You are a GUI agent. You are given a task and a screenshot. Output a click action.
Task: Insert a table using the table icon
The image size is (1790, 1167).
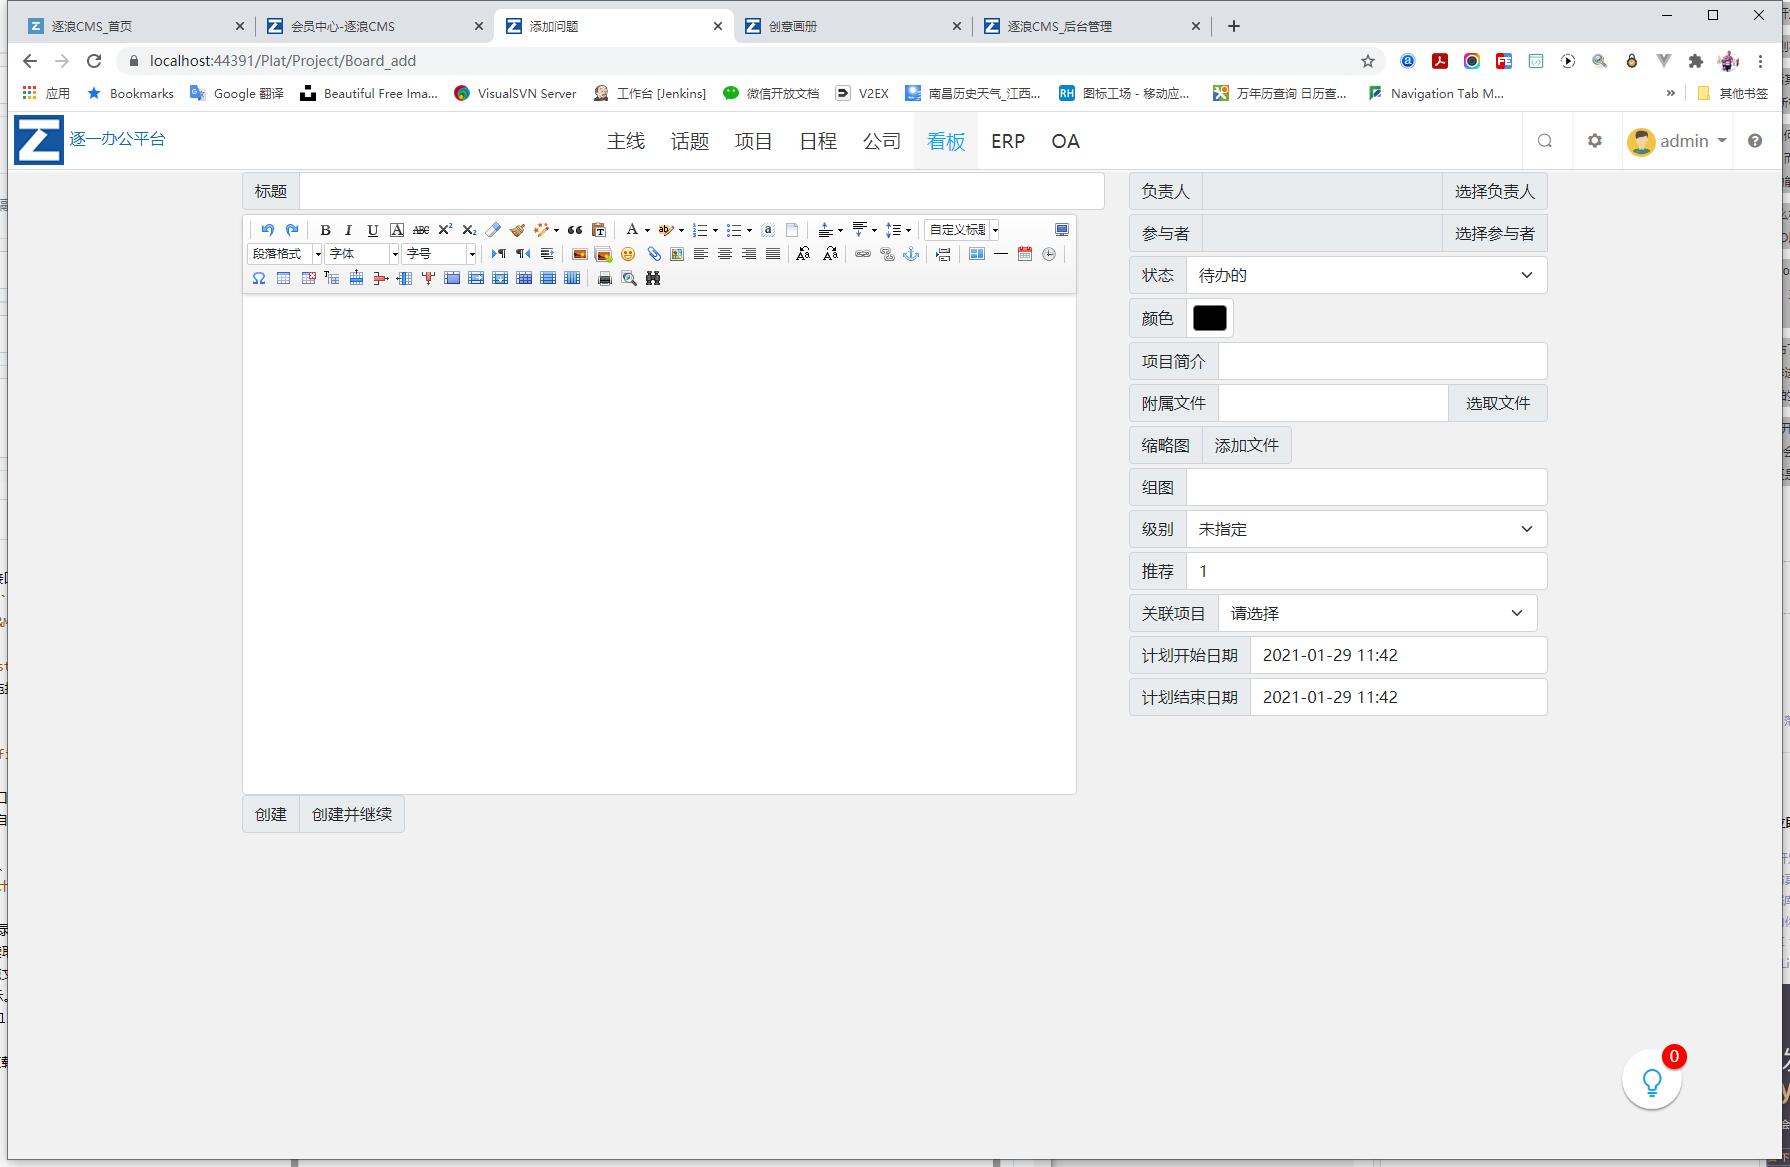(x=283, y=279)
